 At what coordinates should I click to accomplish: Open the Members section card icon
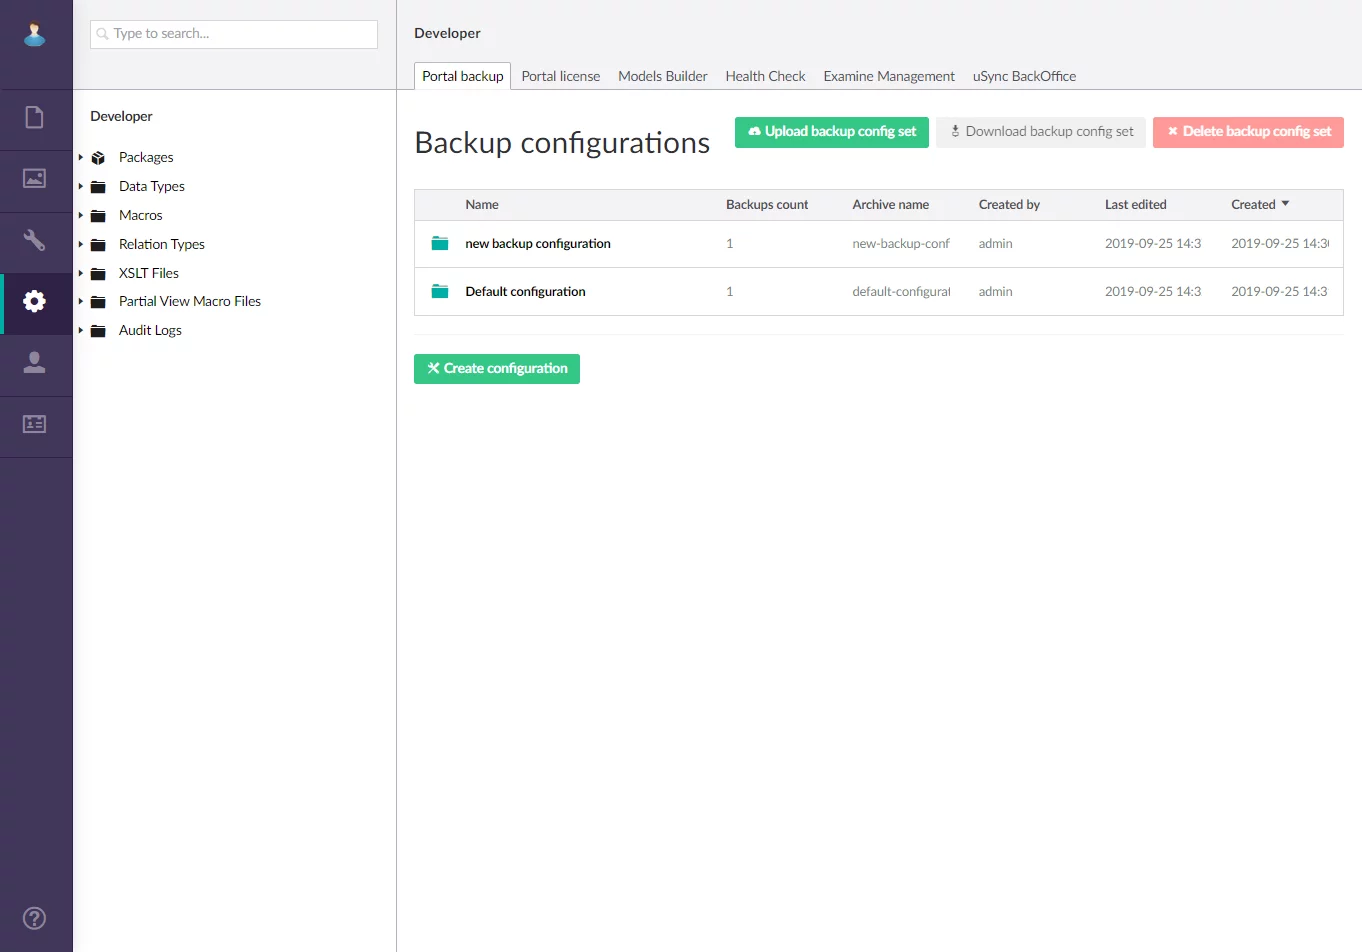35,424
